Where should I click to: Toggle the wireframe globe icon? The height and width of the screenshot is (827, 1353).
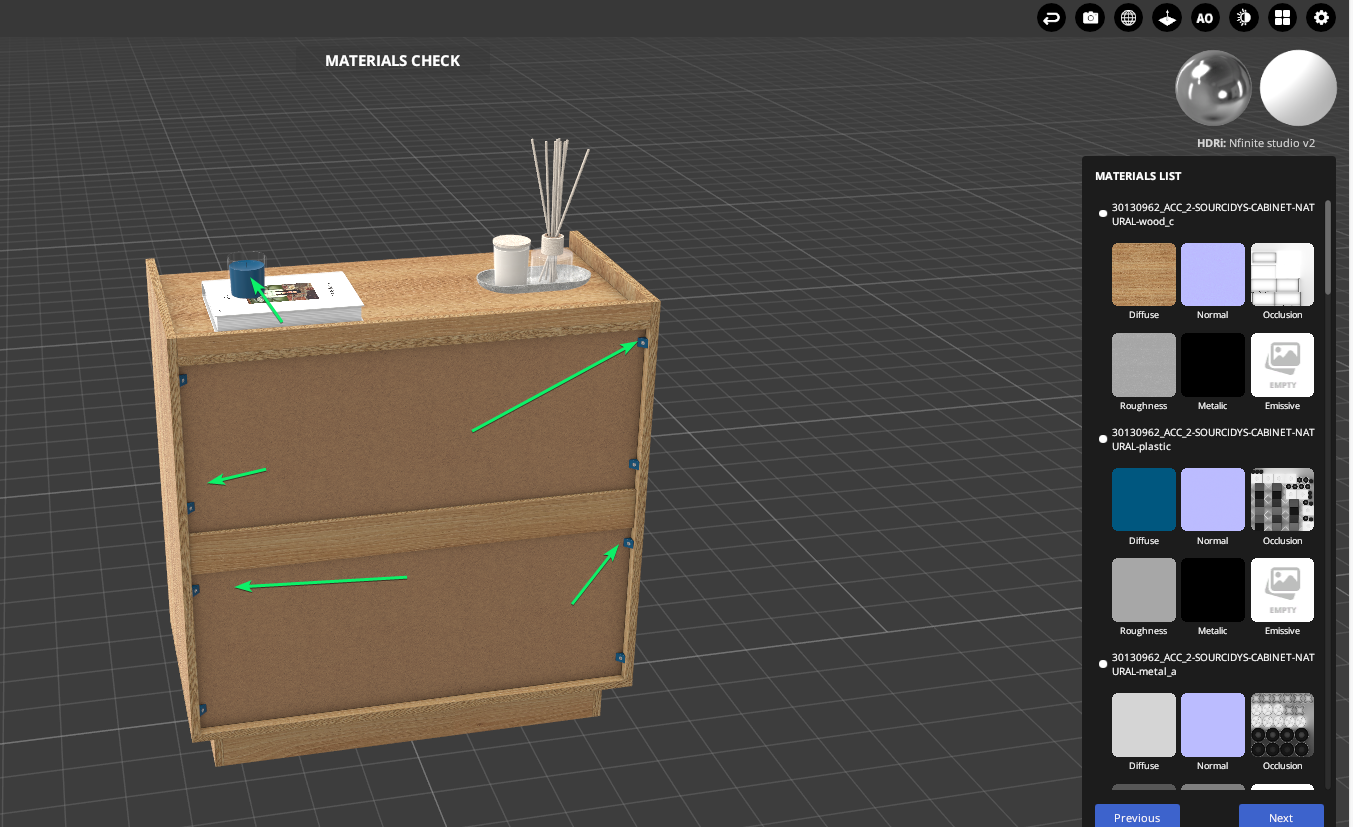pos(1128,18)
